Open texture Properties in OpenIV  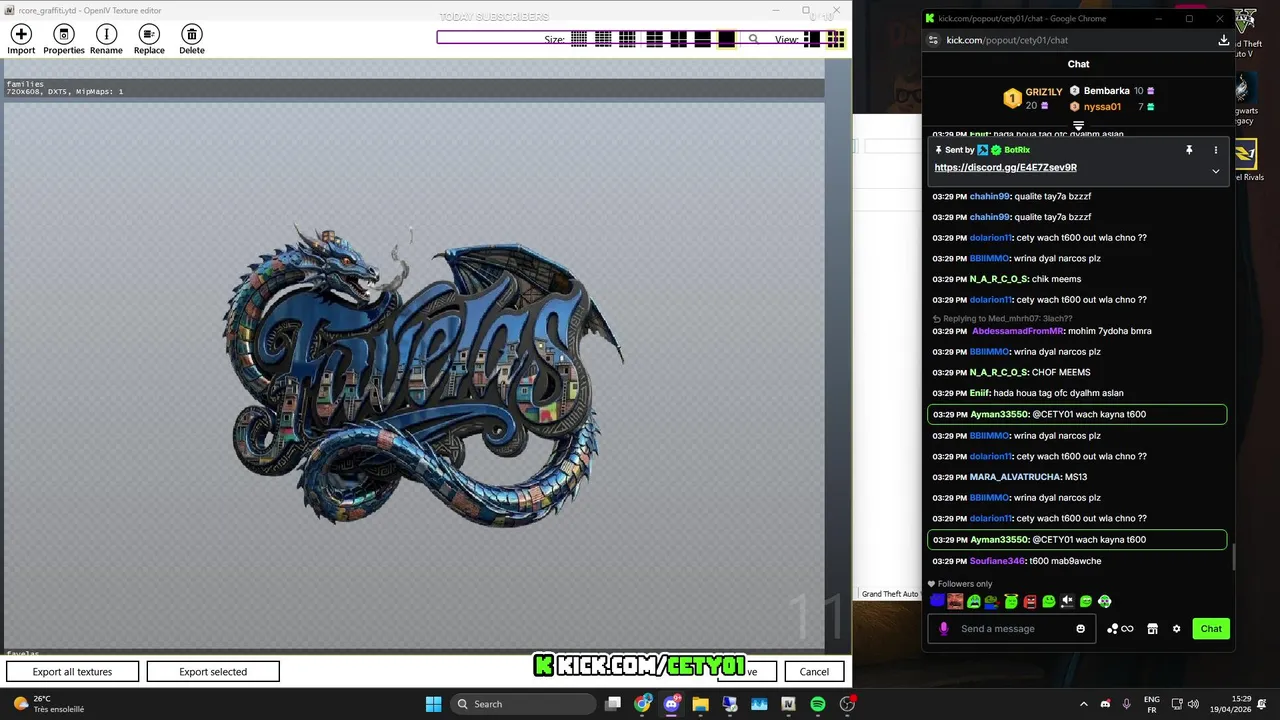click(x=64, y=40)
